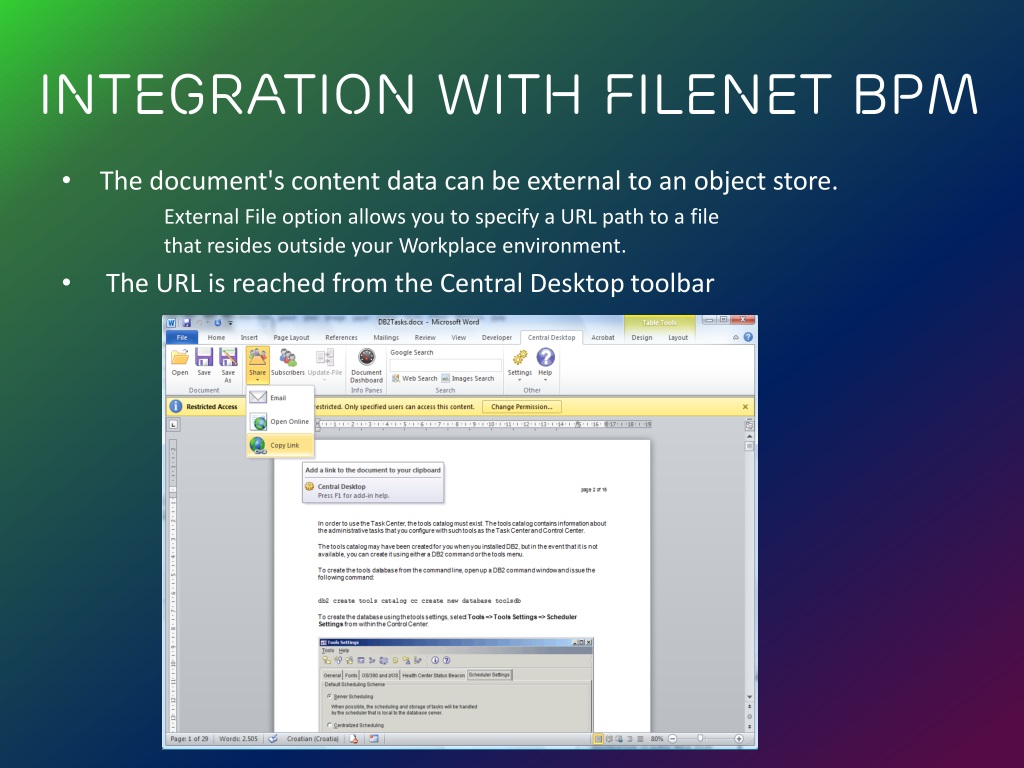Click the proofing check icon in the status bar

click(x=273, y=739)
